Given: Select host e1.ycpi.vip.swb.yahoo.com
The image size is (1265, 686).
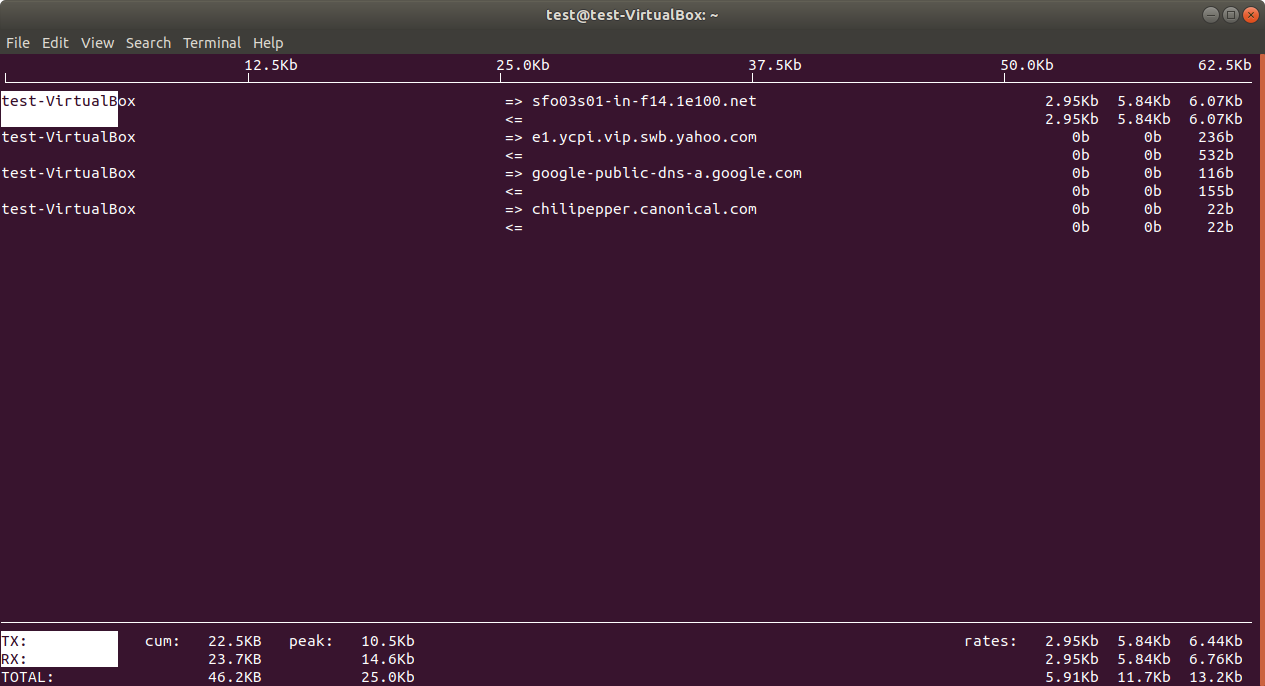Looking at the screenshot, I should [644, 137].
